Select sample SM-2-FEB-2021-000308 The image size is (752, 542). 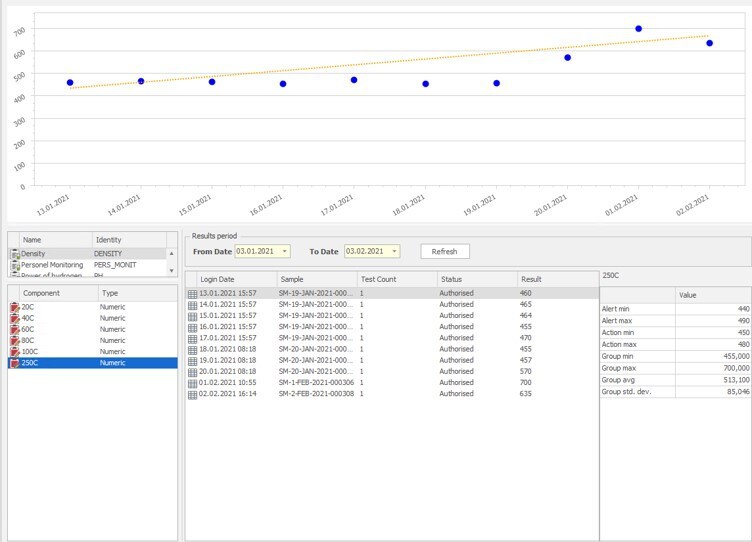point(316,394)
